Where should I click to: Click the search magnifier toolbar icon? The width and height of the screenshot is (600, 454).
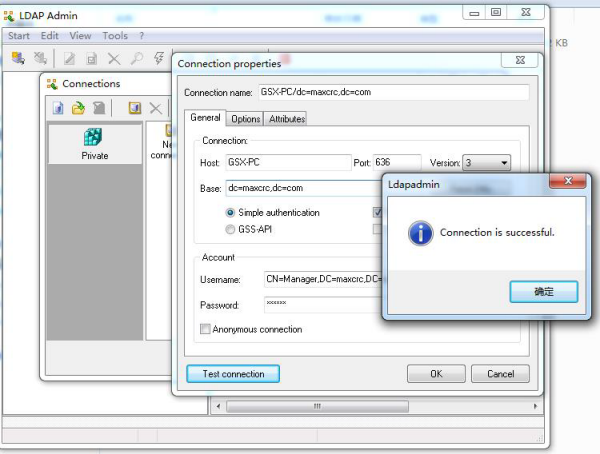pyautogui.click(x=136, y=59)
